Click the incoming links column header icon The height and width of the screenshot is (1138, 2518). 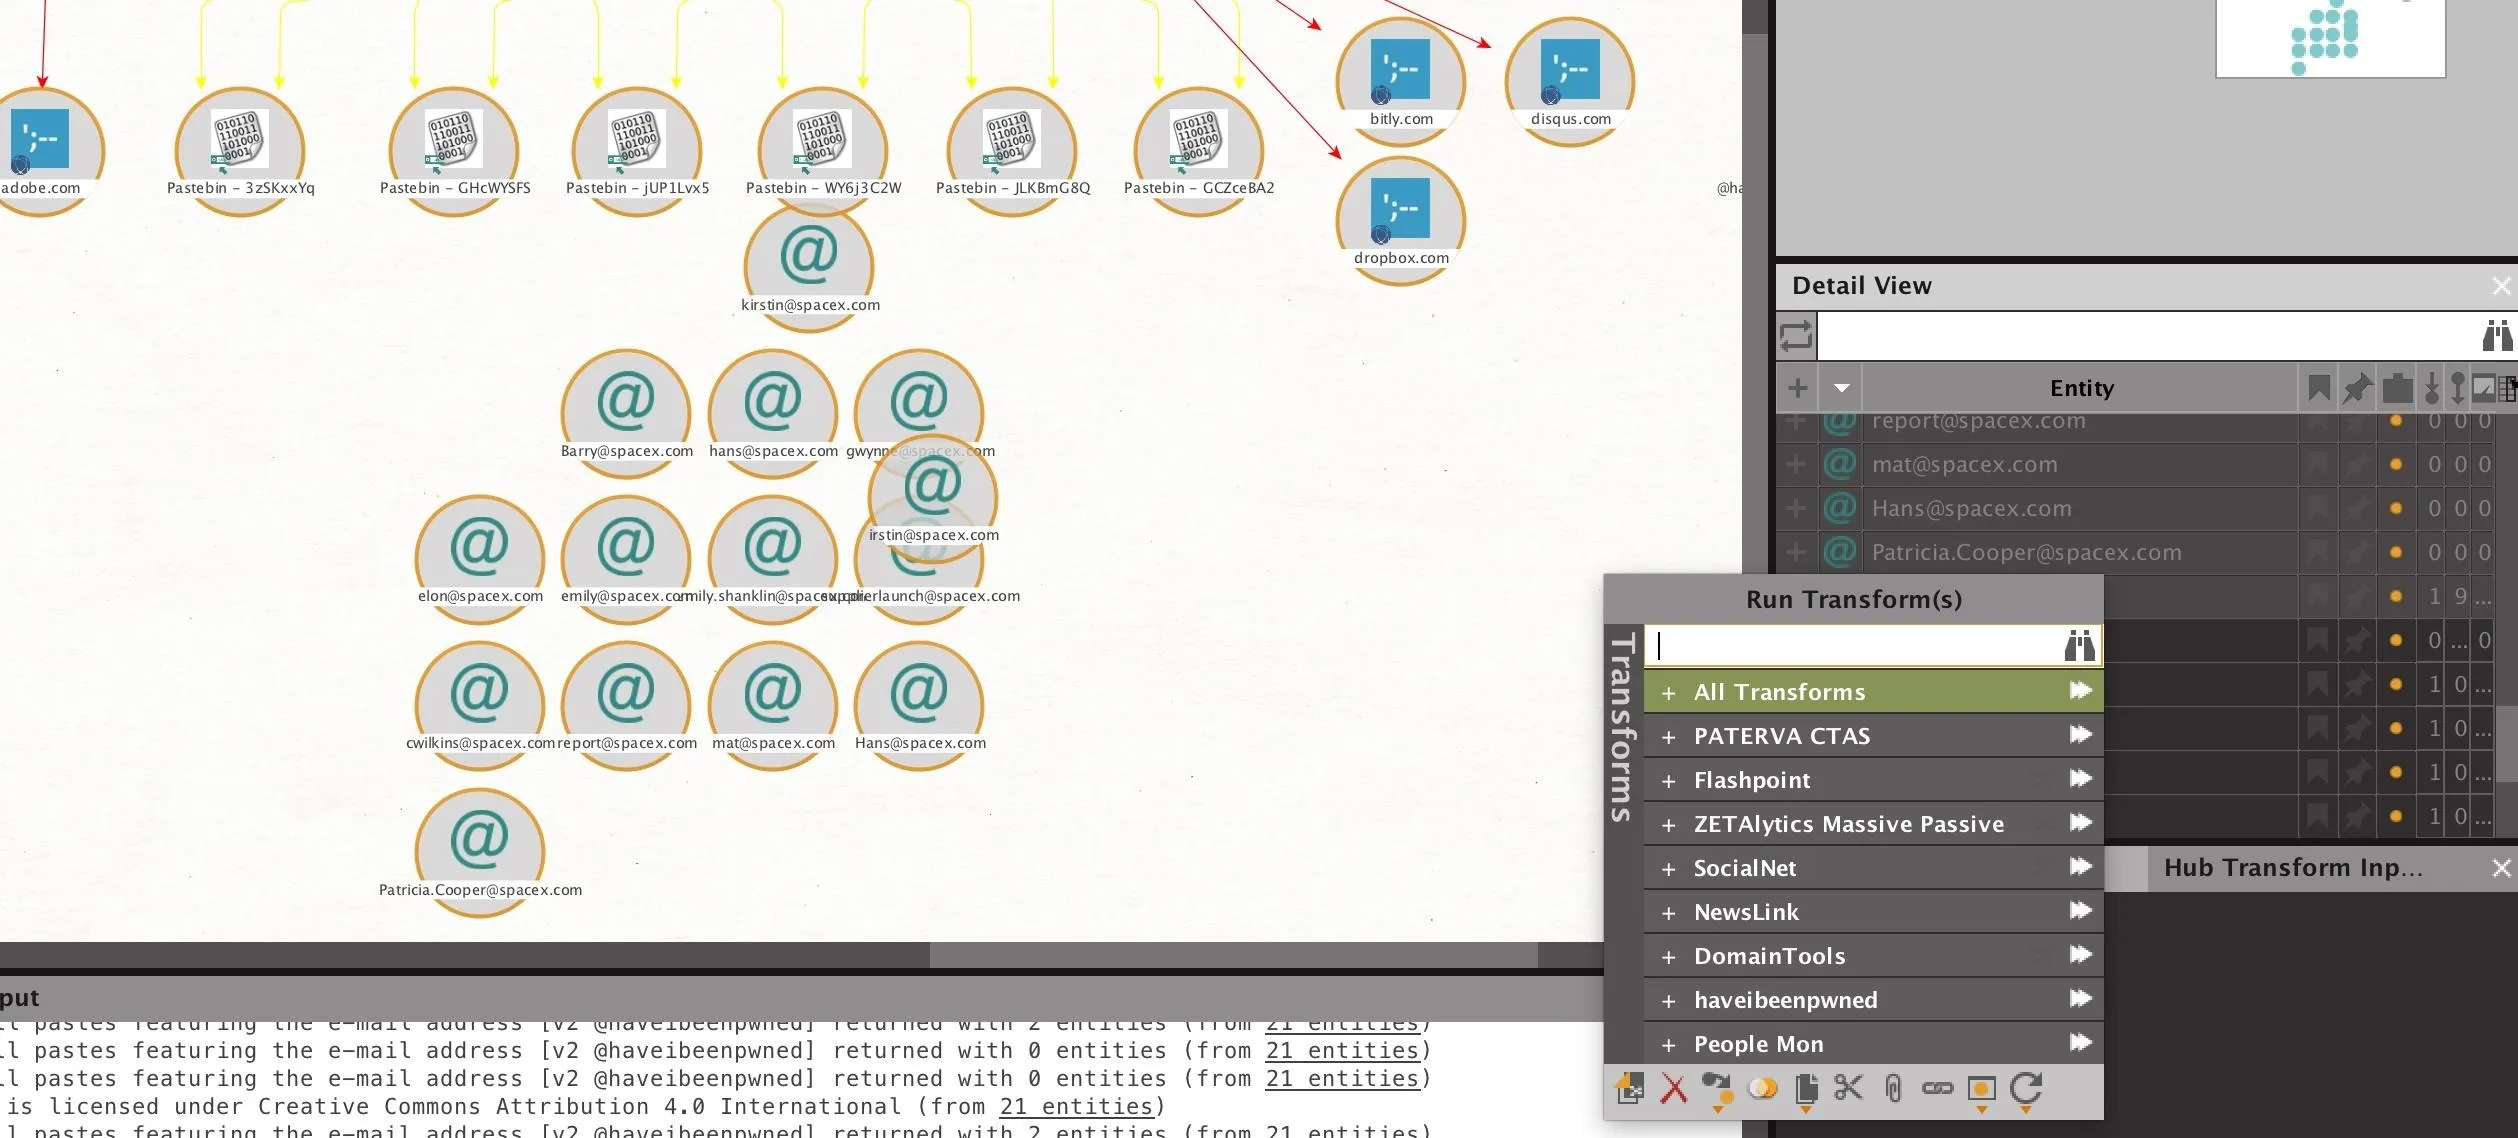pyautogui.click(x=2432, y=388)
